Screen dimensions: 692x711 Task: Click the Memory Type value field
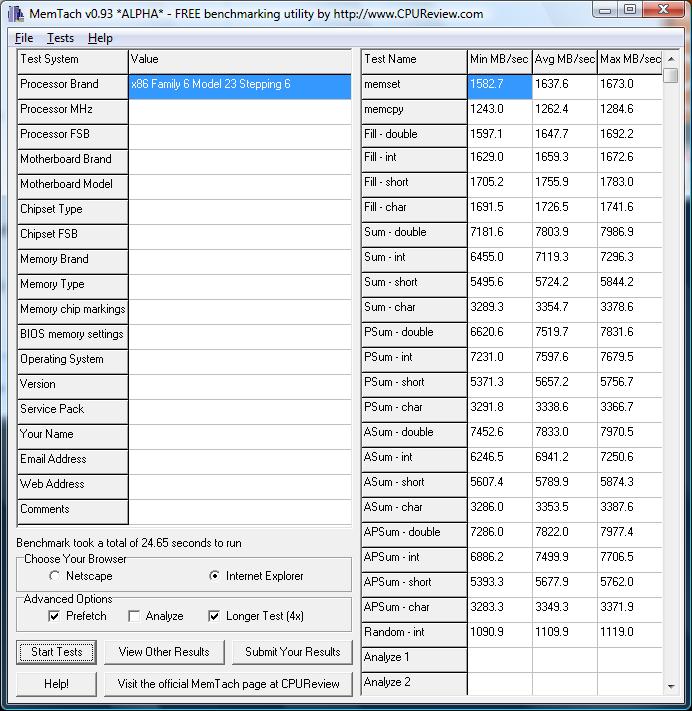240,287
